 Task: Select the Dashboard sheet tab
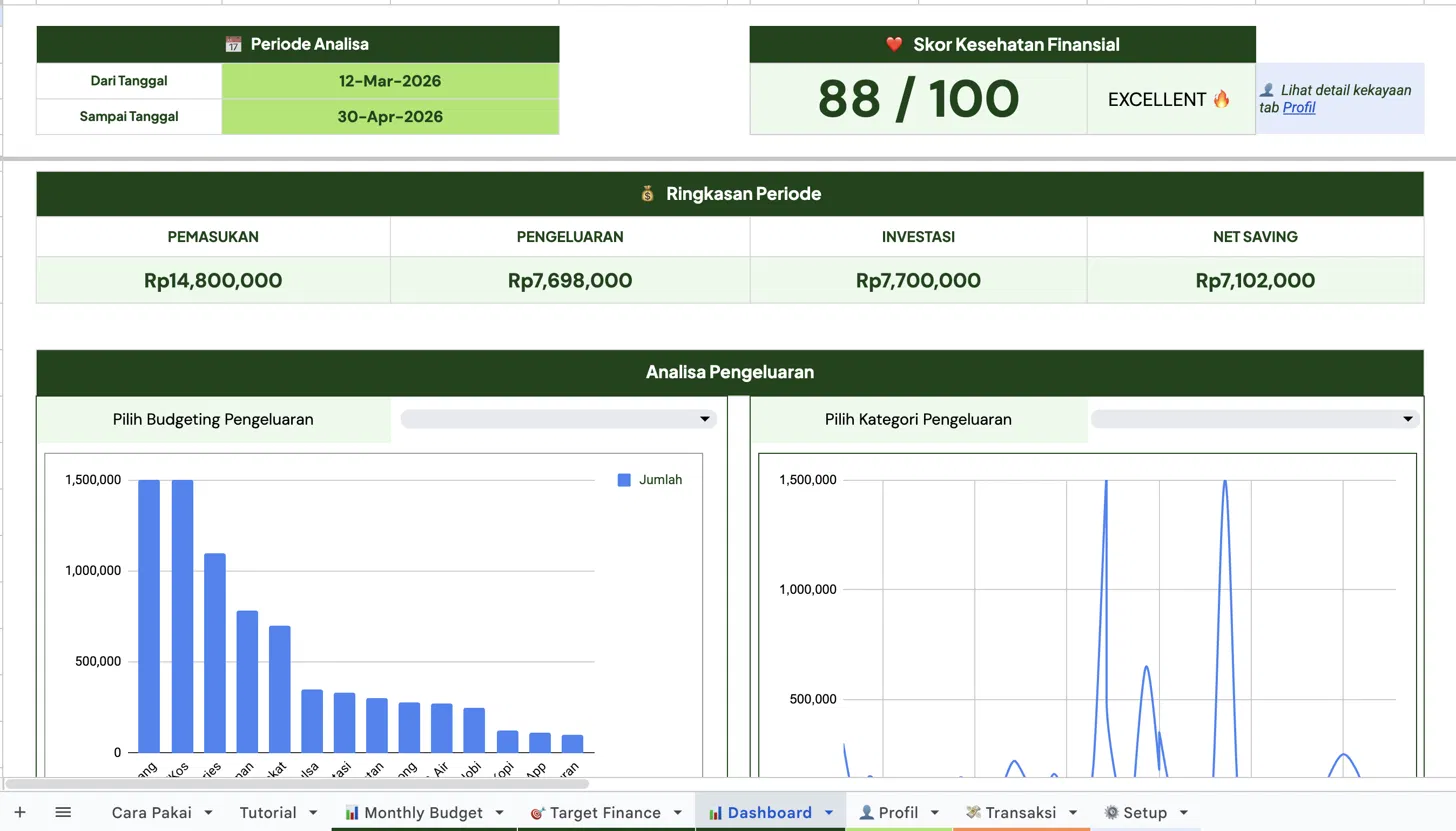769,813
